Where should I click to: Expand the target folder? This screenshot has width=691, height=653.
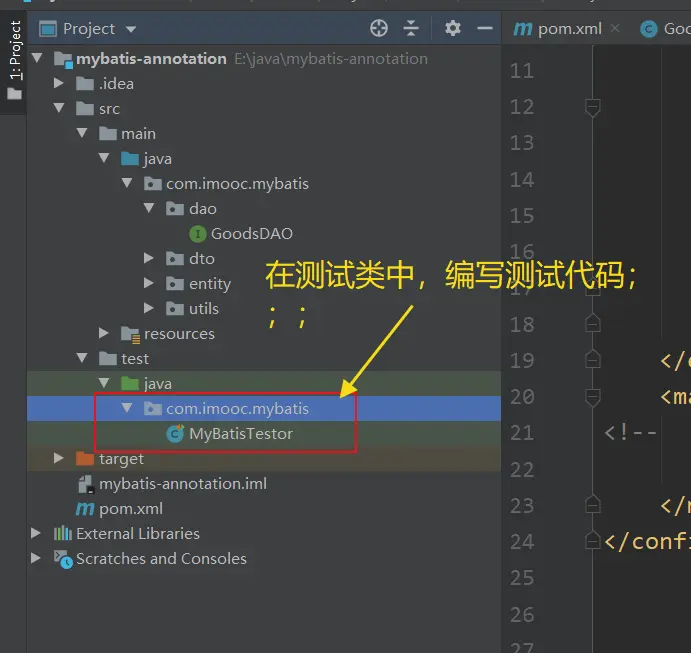60,459
